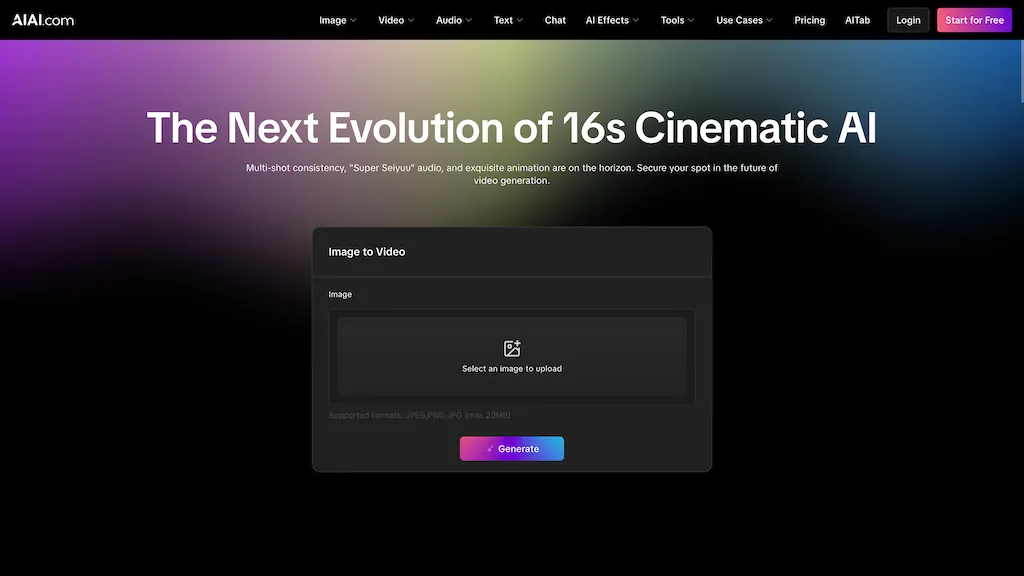
Task: Open the AITab link
Action: click(x=857, y=20)
